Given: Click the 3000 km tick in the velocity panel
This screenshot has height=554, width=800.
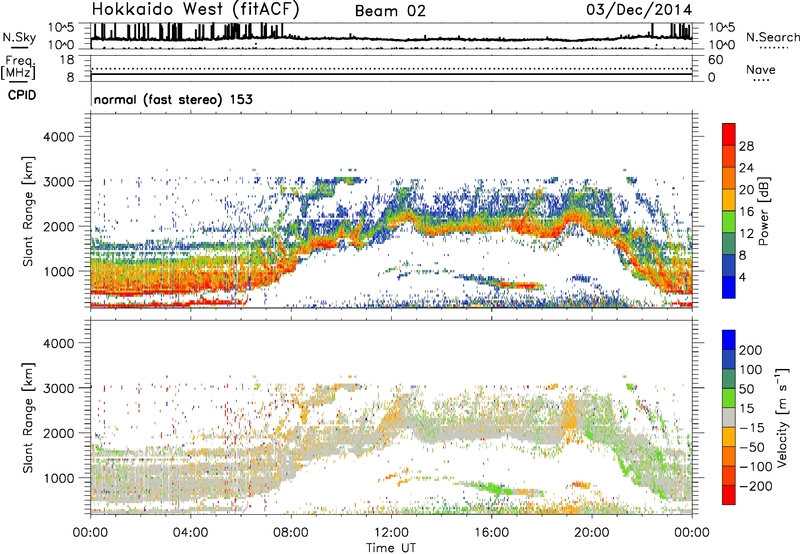Looking at the screenshot, I should point(59,388).
